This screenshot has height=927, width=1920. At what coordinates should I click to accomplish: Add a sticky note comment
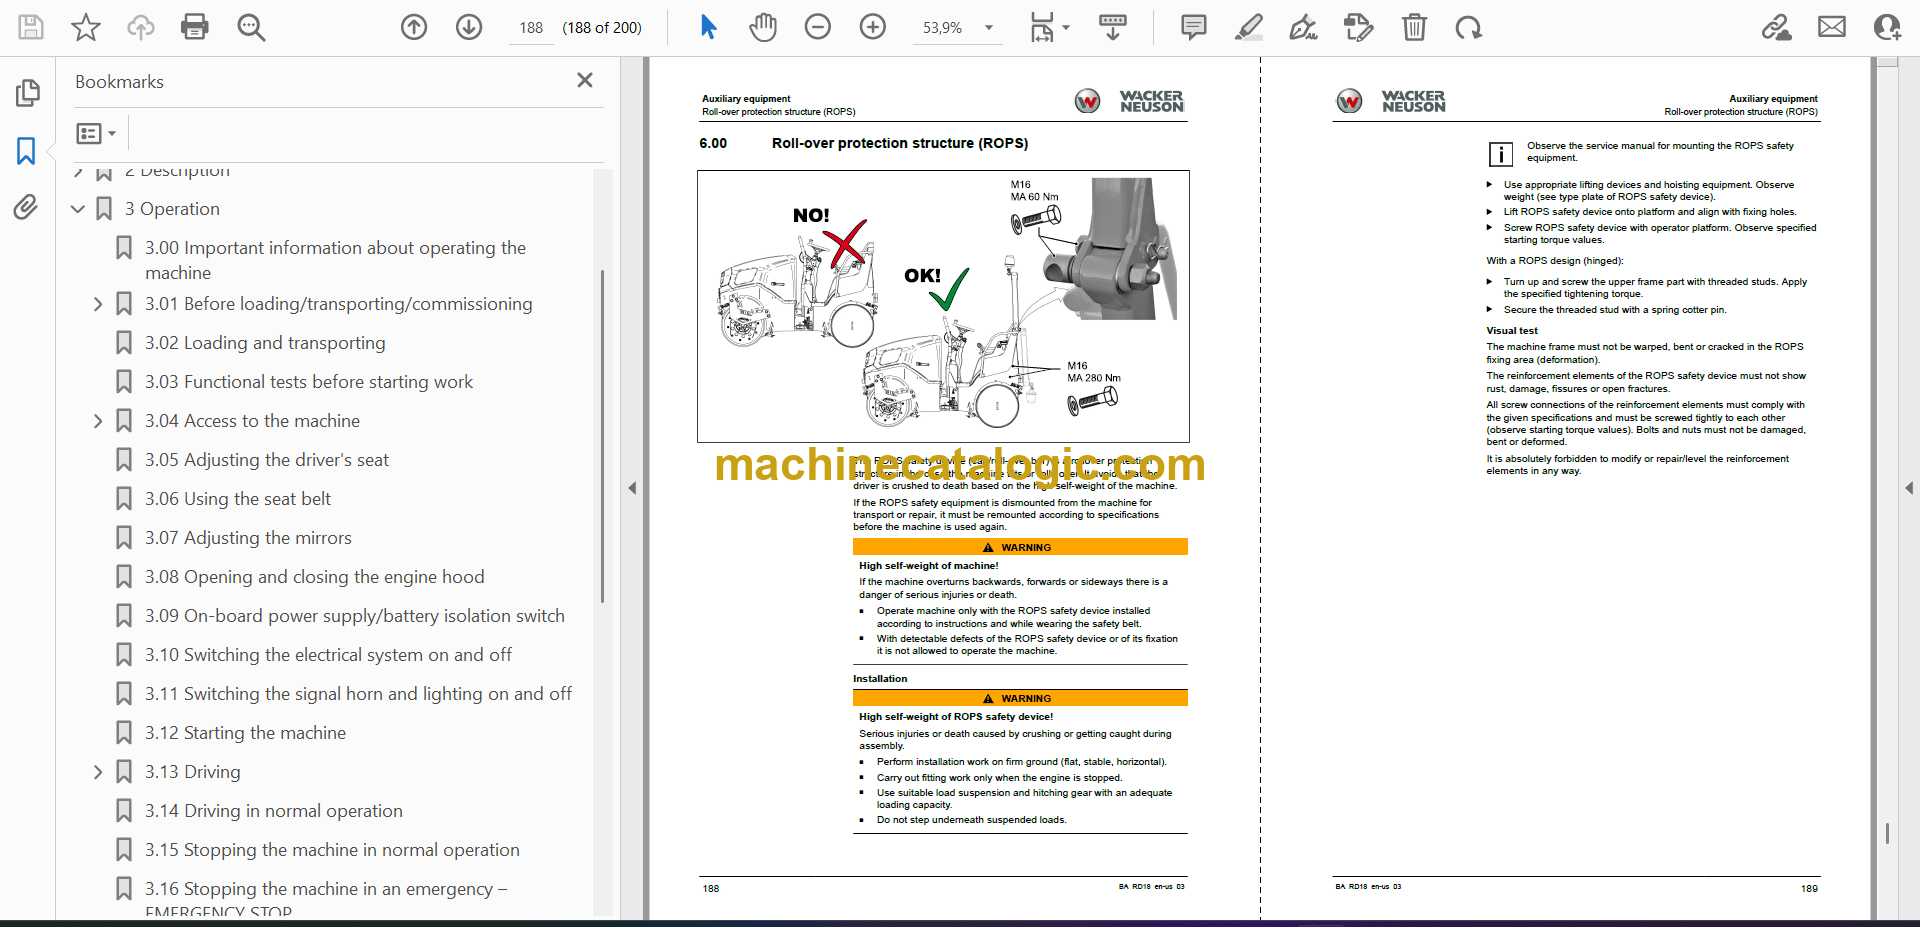(1193, 27)
